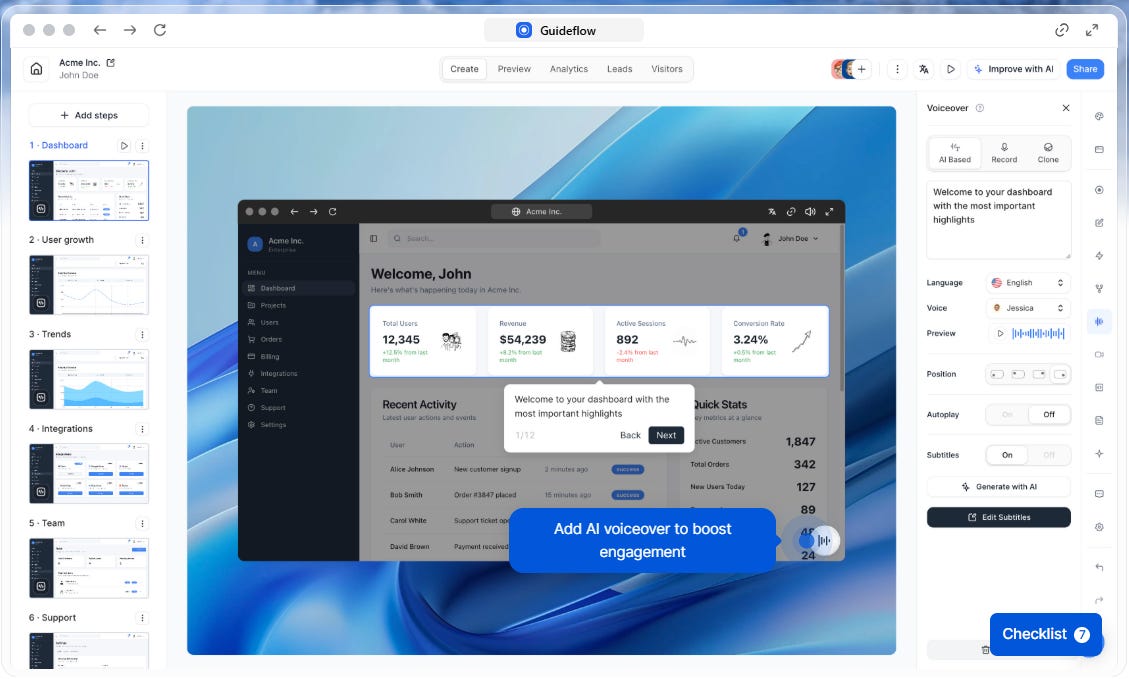Play the Dashboard step preview
Image resolution: width=1129 pixels, height=679 pixels.
pos(124,145)
